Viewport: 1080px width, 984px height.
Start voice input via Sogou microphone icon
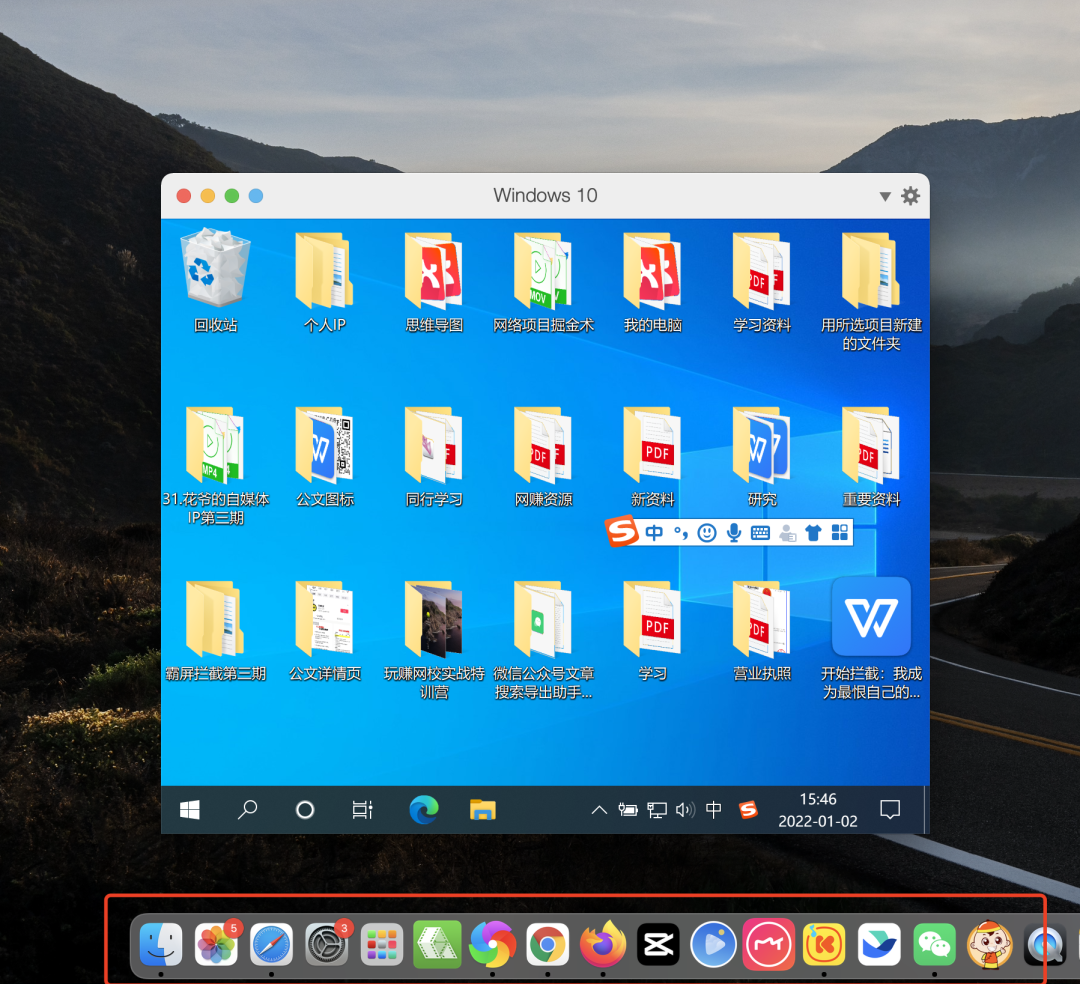[734, 533]
